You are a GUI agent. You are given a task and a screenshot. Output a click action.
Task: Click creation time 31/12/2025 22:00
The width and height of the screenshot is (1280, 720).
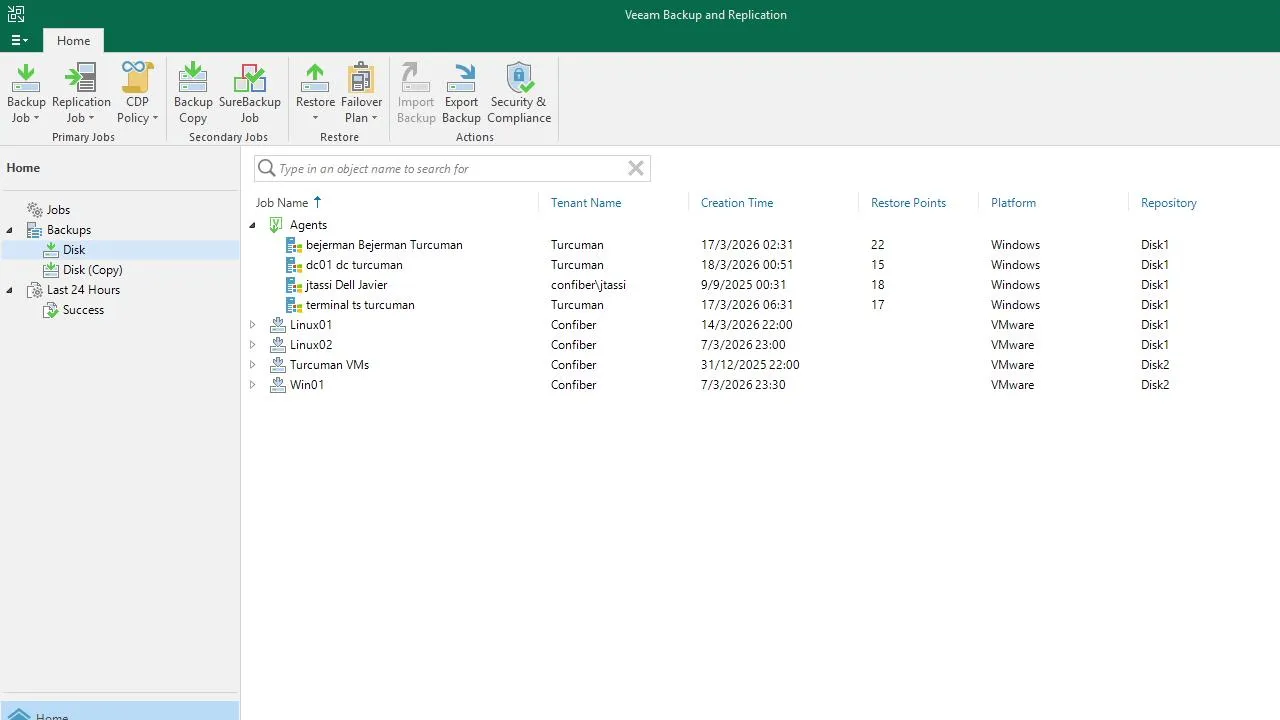(750, 365)
